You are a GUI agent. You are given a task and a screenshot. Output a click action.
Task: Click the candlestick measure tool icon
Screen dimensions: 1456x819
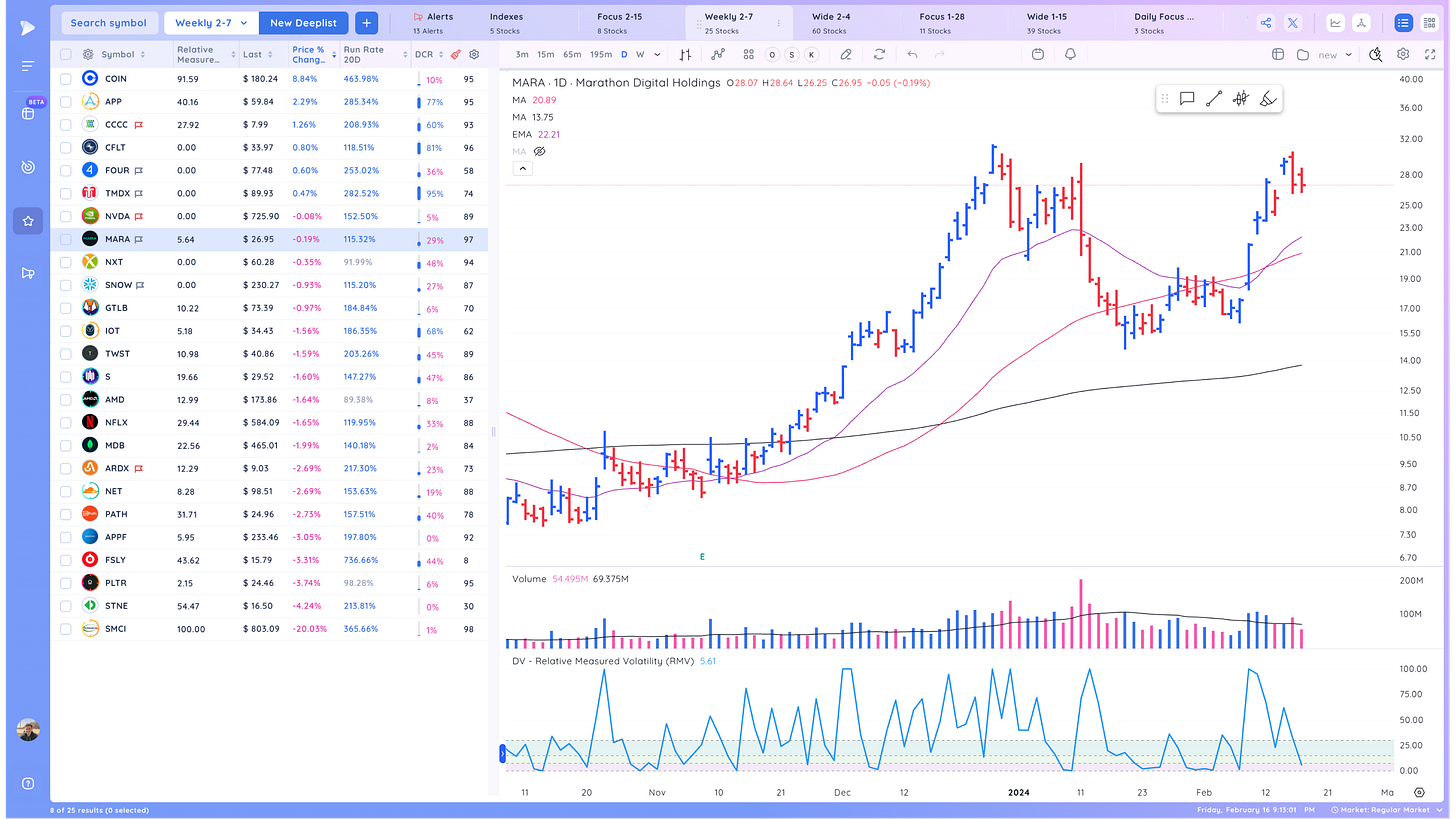point(1241,98)
